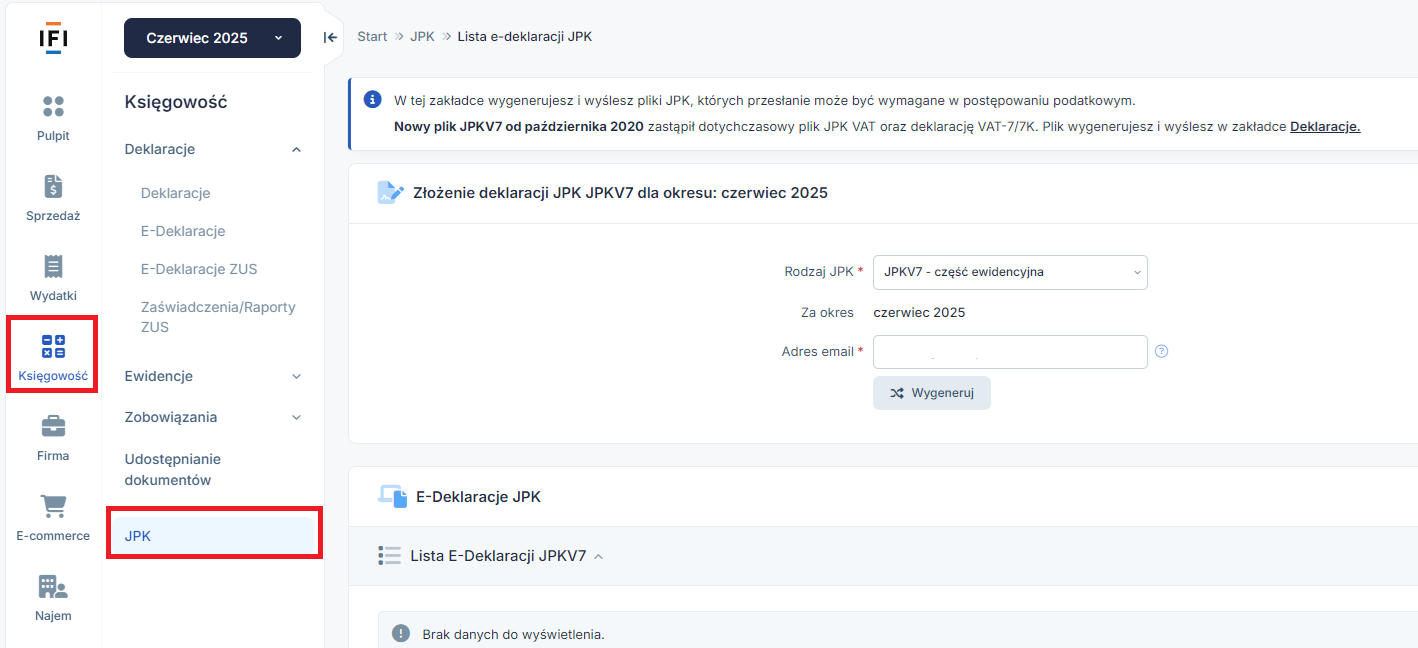Click the Księgowość sidebar heading
Image resolution: width=1418 pixels, height=648 pixels.
(x=176, y=102)
